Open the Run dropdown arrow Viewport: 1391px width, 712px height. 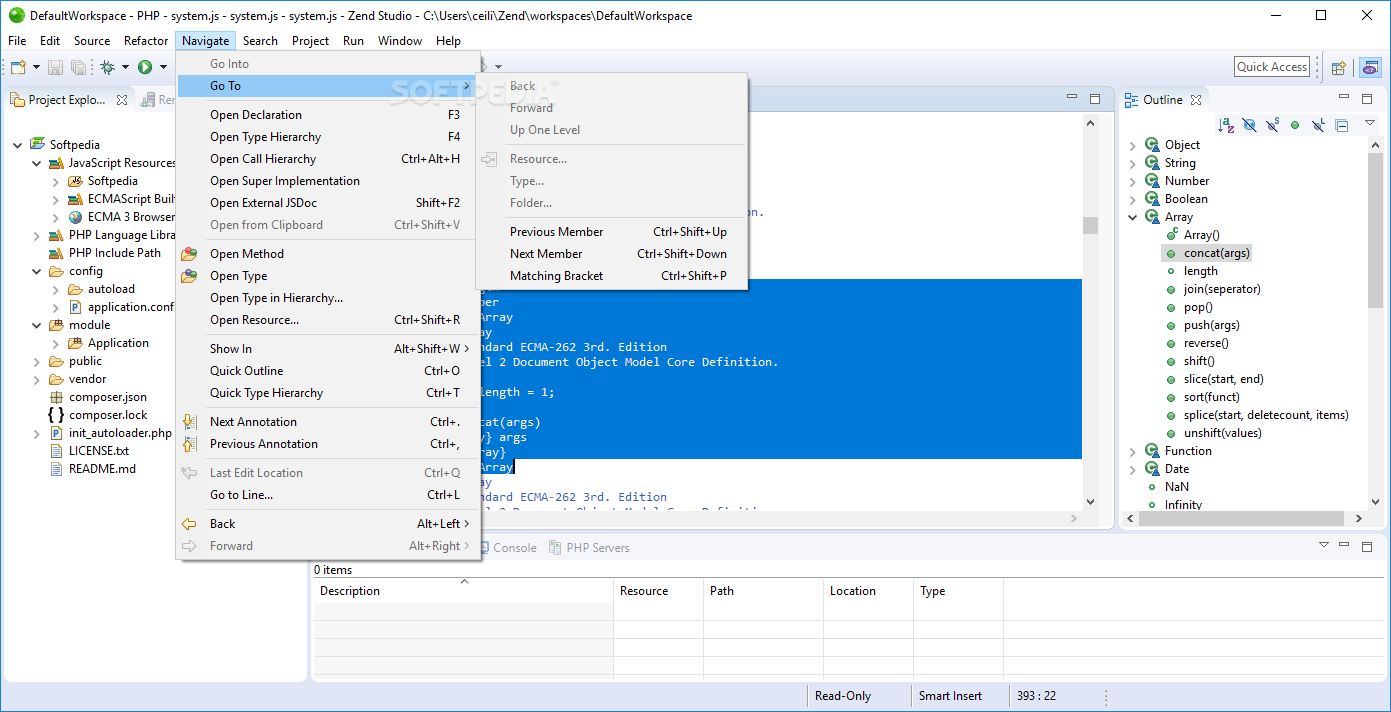(163, 67)
